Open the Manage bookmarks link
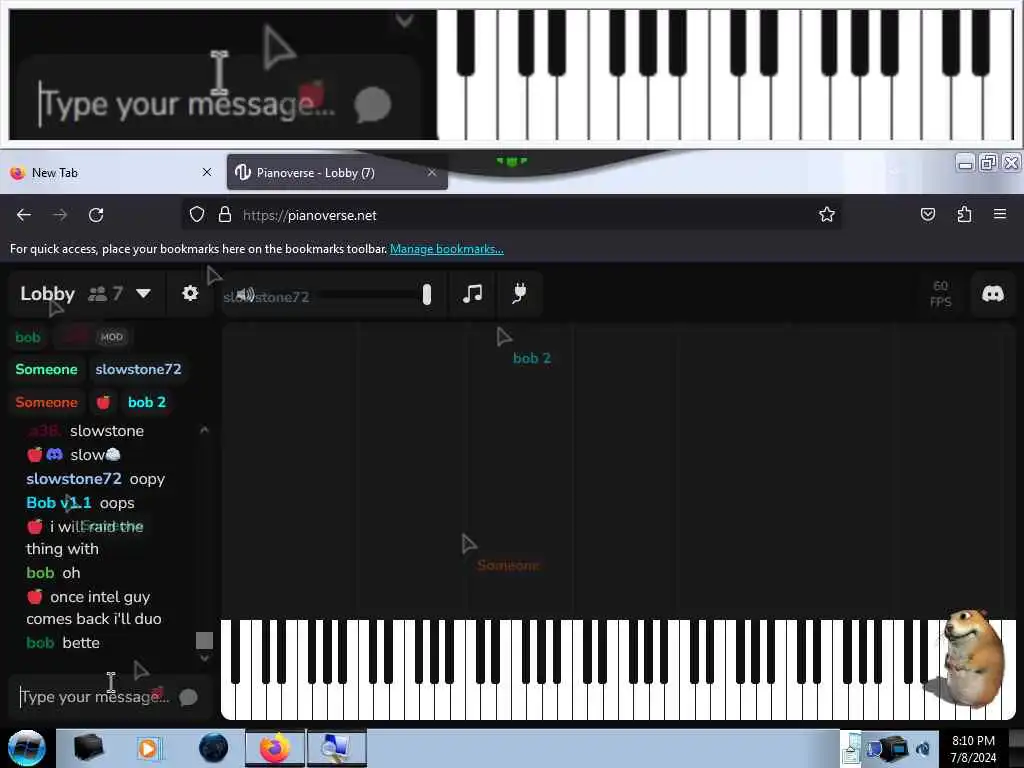 pos(447,249)
